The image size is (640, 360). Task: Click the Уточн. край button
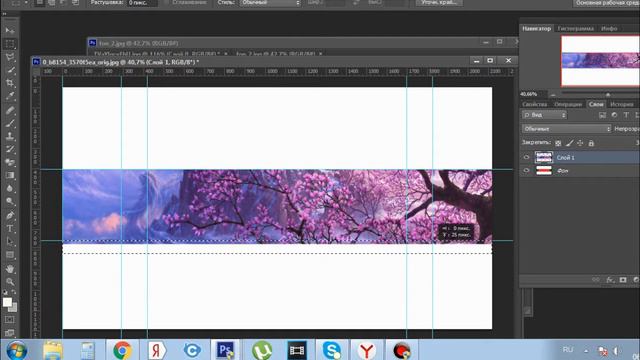[439, 2]
